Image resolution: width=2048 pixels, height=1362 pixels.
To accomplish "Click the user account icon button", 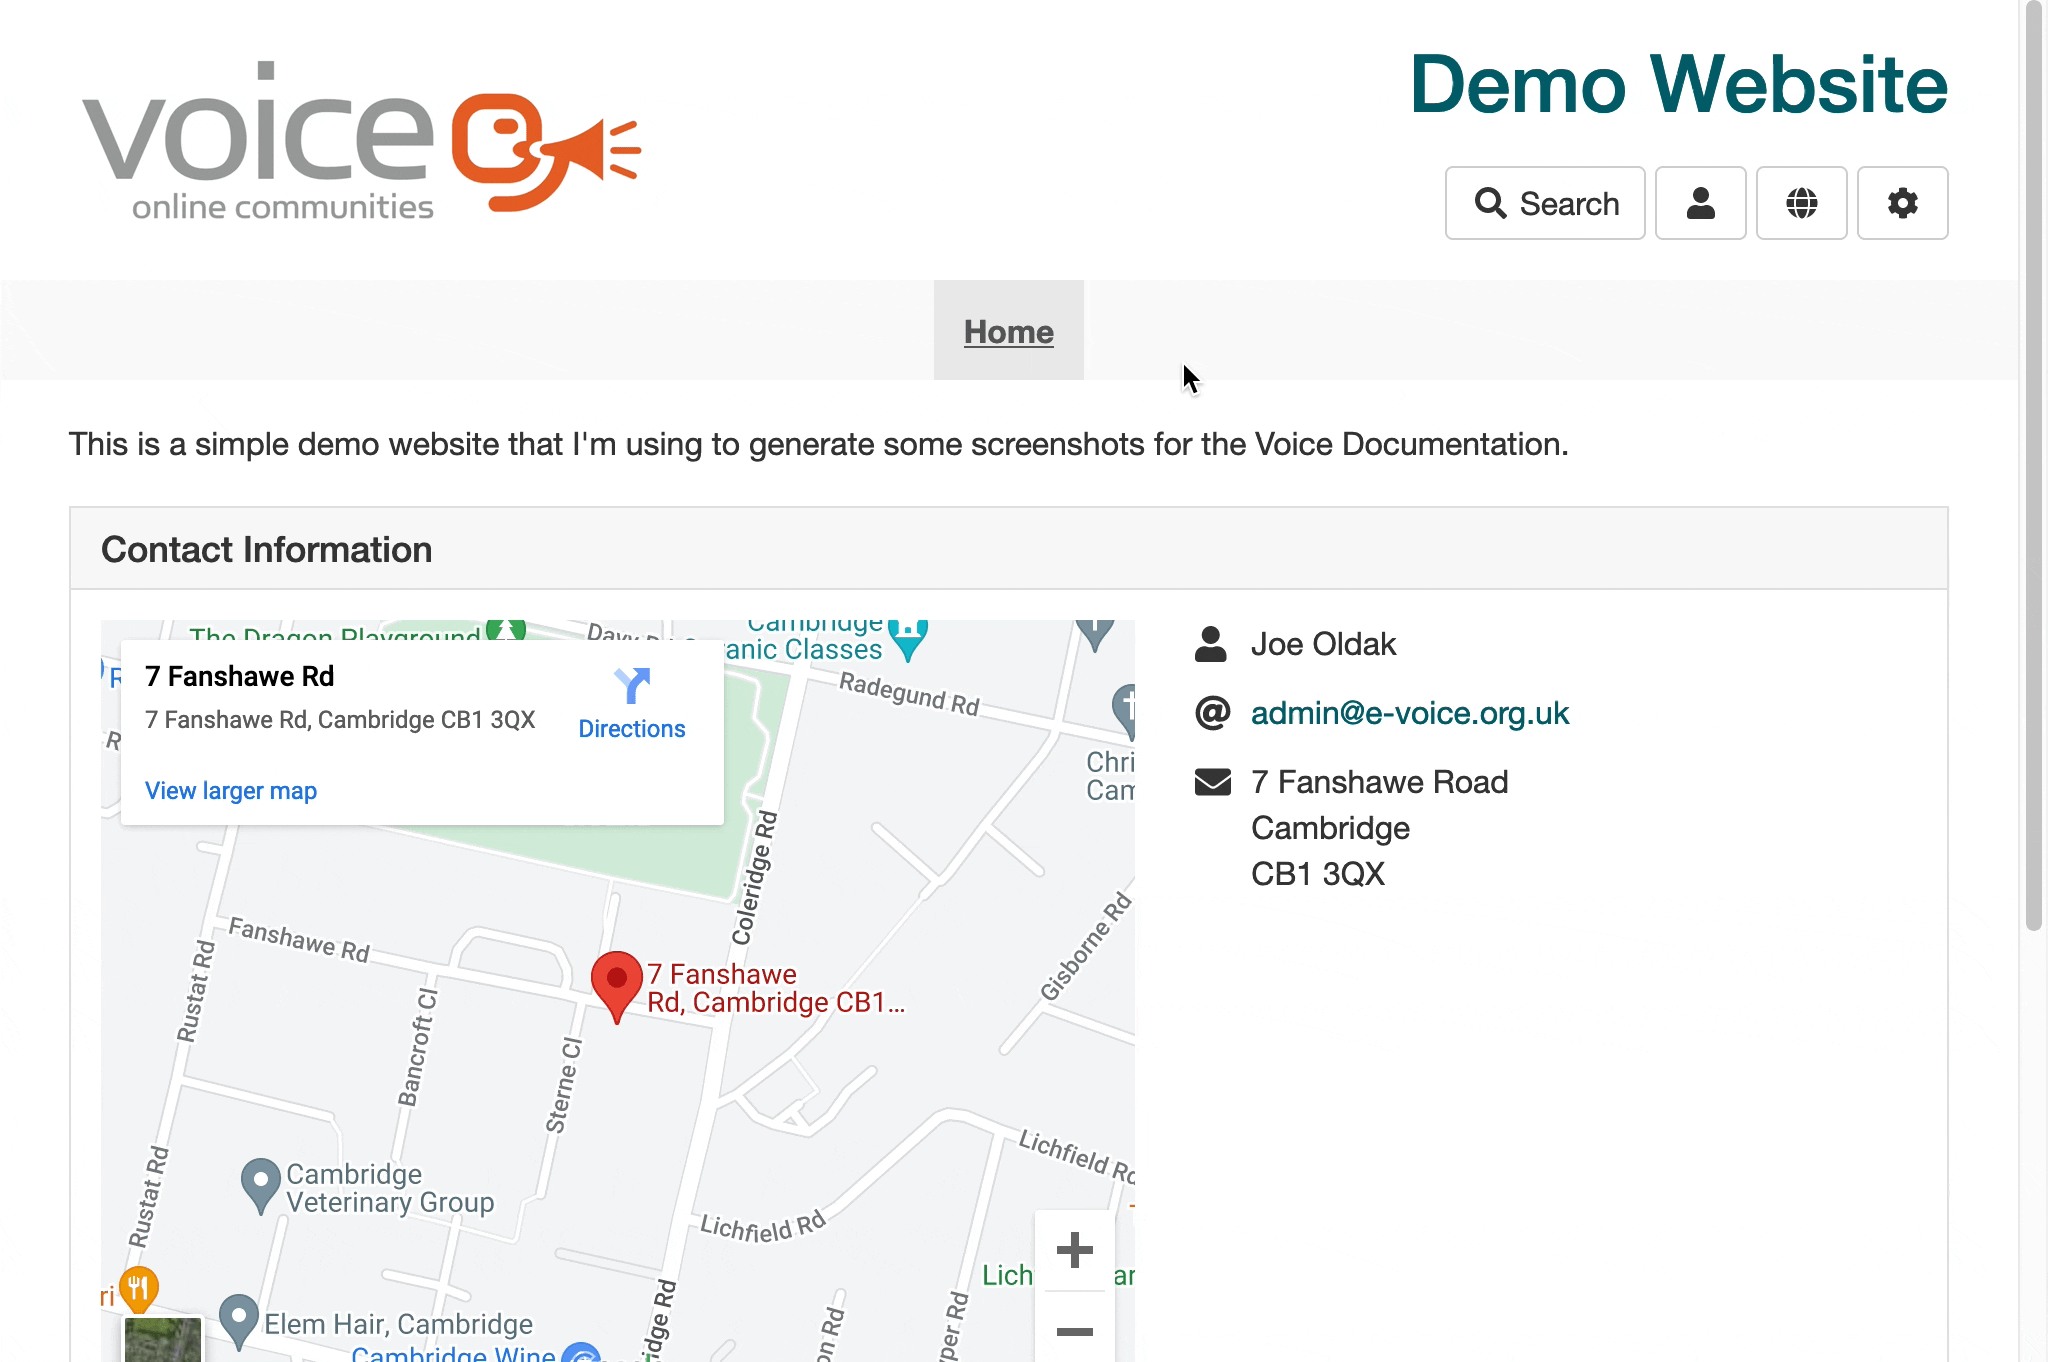I will [1700, 203].
